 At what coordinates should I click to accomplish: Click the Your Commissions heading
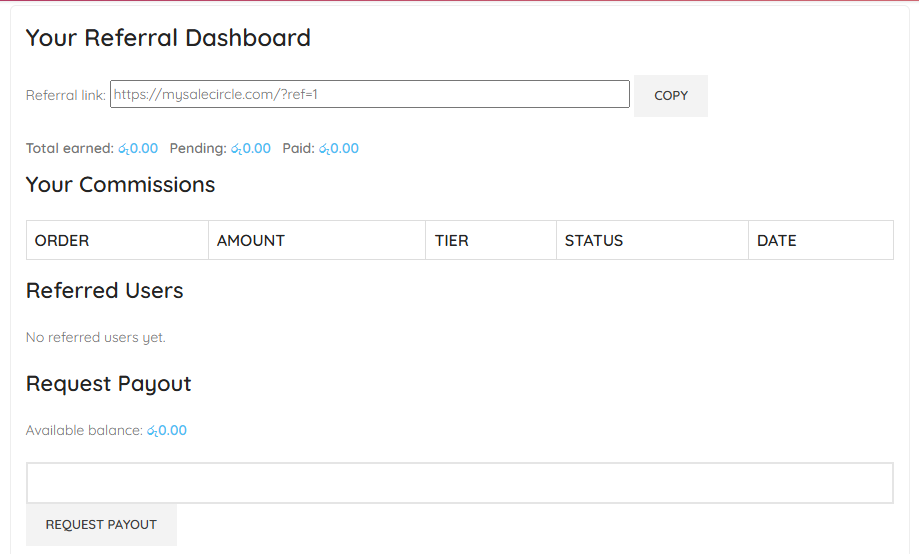[x=120, y=185]
